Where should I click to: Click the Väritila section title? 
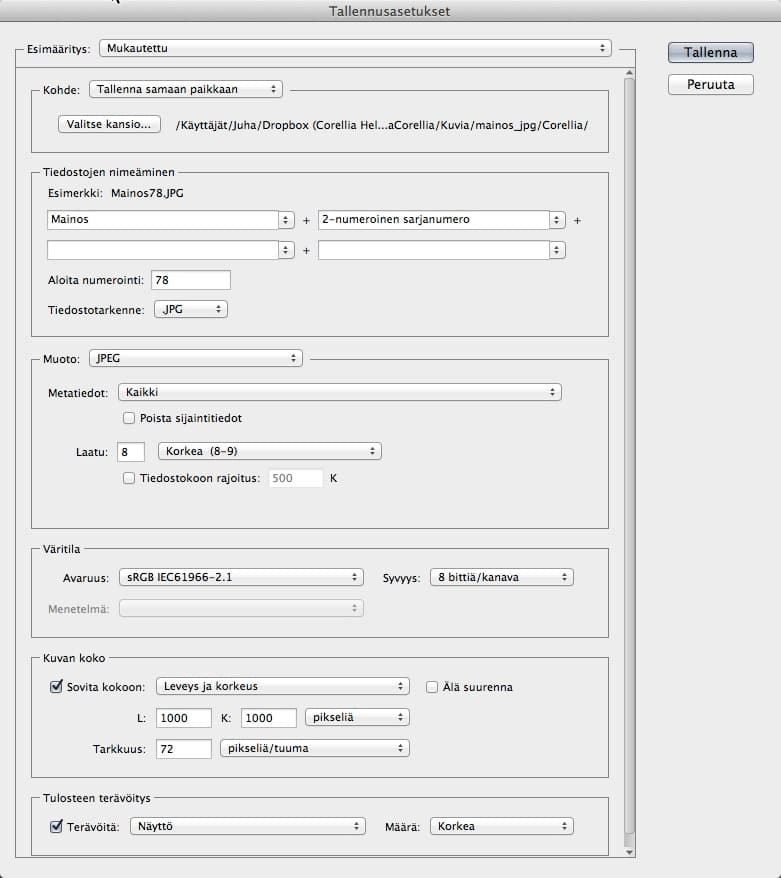point(62,549)
